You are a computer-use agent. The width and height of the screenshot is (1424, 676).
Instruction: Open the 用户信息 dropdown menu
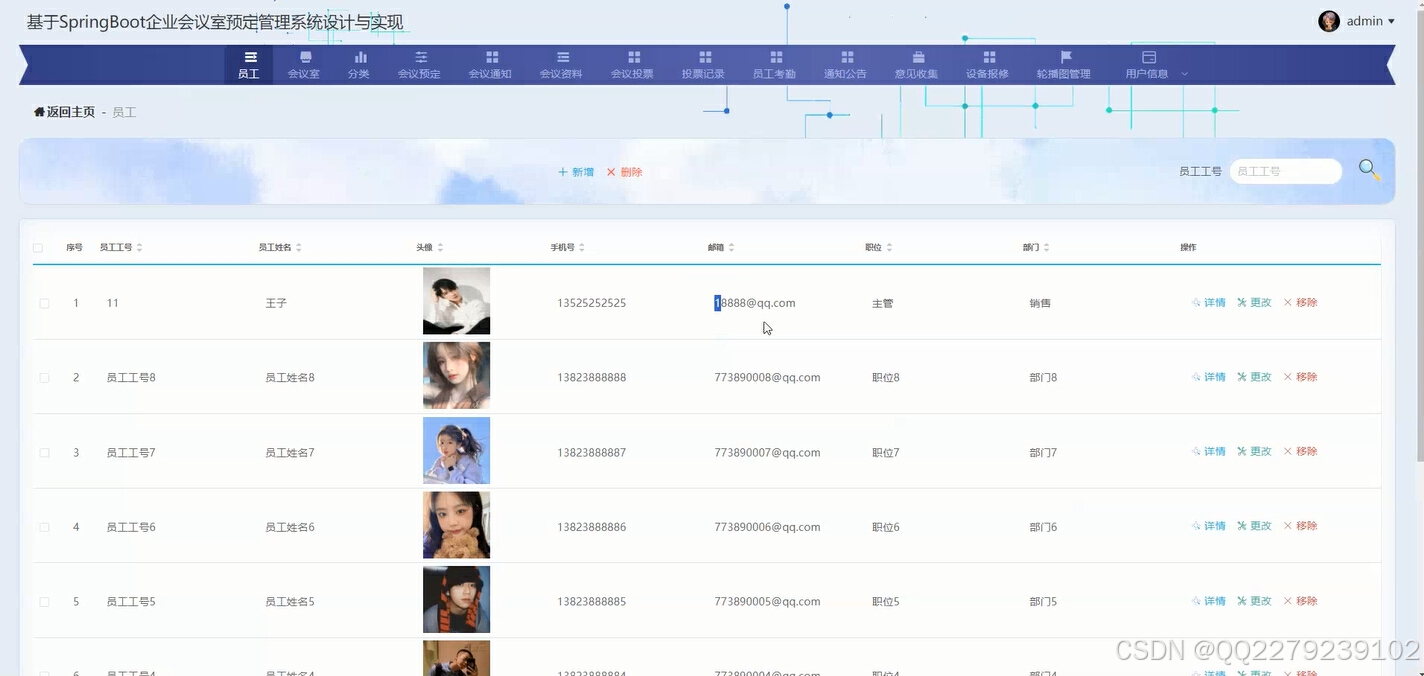coord(1148,63)
